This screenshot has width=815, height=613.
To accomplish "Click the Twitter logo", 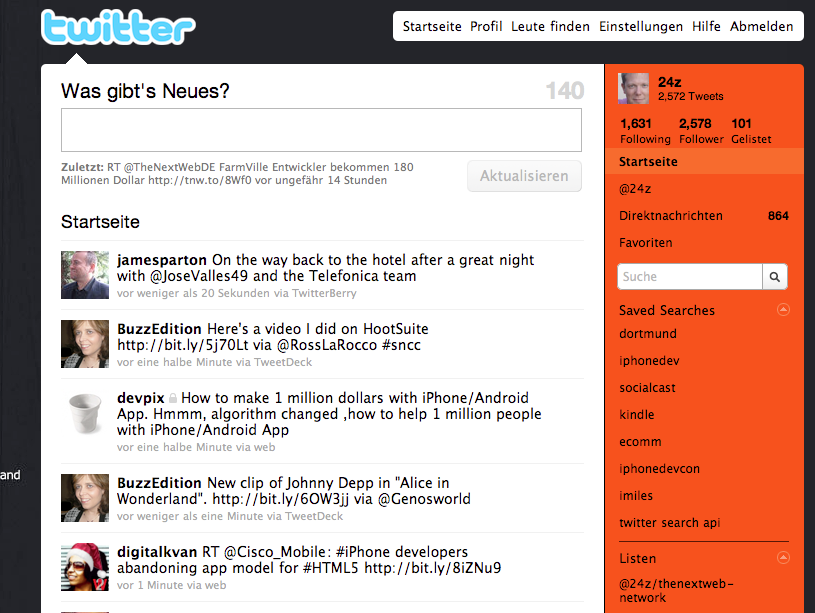I will (x=118, y=27).
